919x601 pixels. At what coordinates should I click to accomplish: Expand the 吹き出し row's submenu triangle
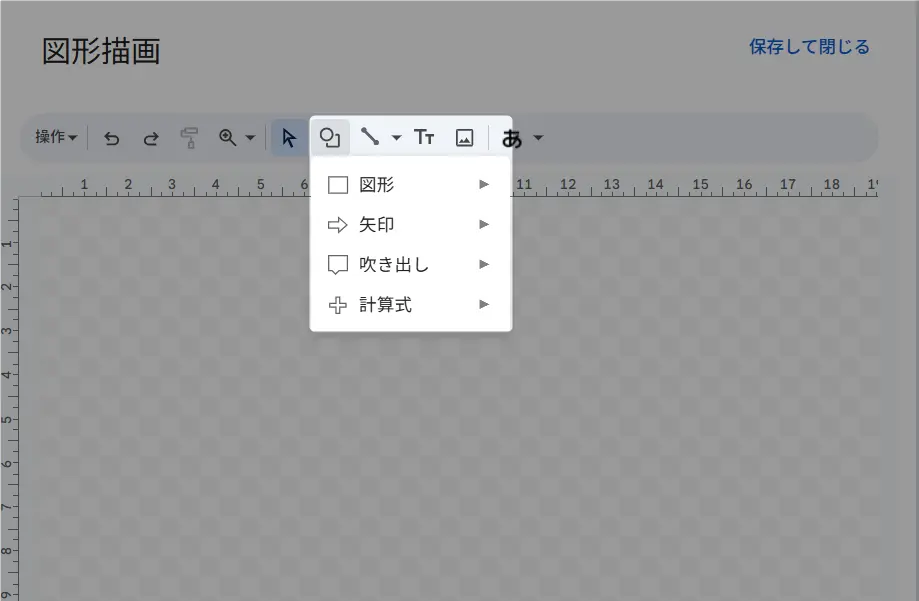484,264
